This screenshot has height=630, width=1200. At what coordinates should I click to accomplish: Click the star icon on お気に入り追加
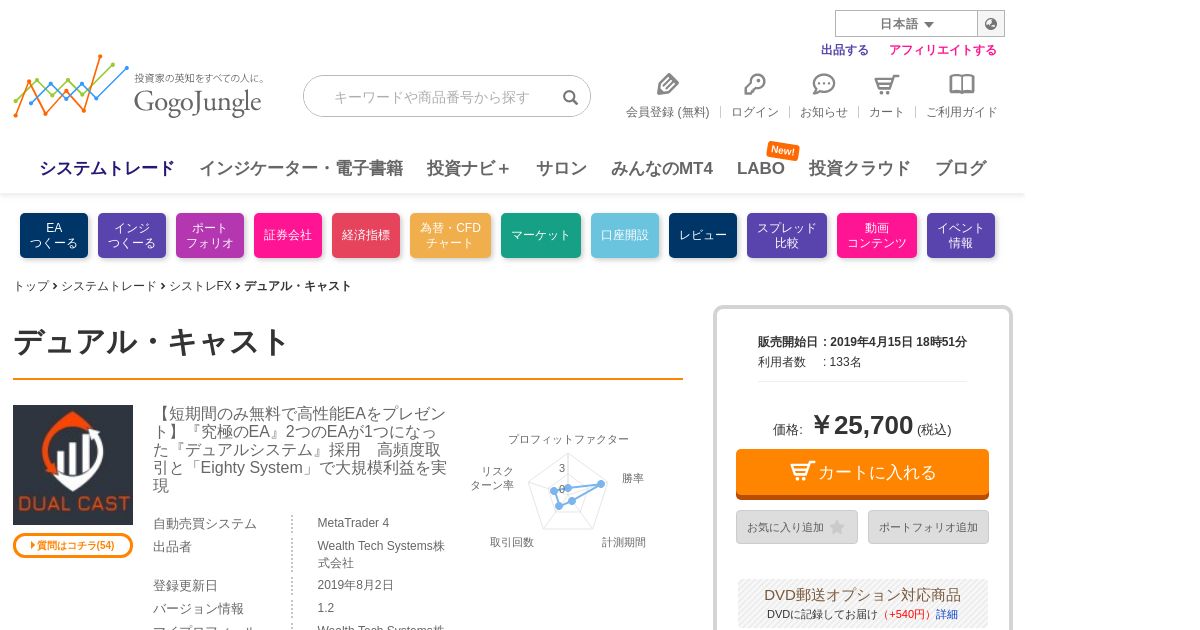click(x=837, y=527)
